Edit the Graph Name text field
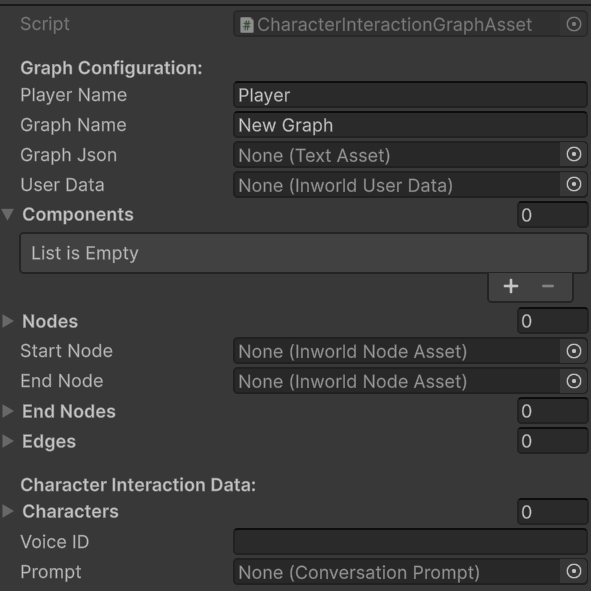The width and height of the screenshot is (591, 591). 410,125
